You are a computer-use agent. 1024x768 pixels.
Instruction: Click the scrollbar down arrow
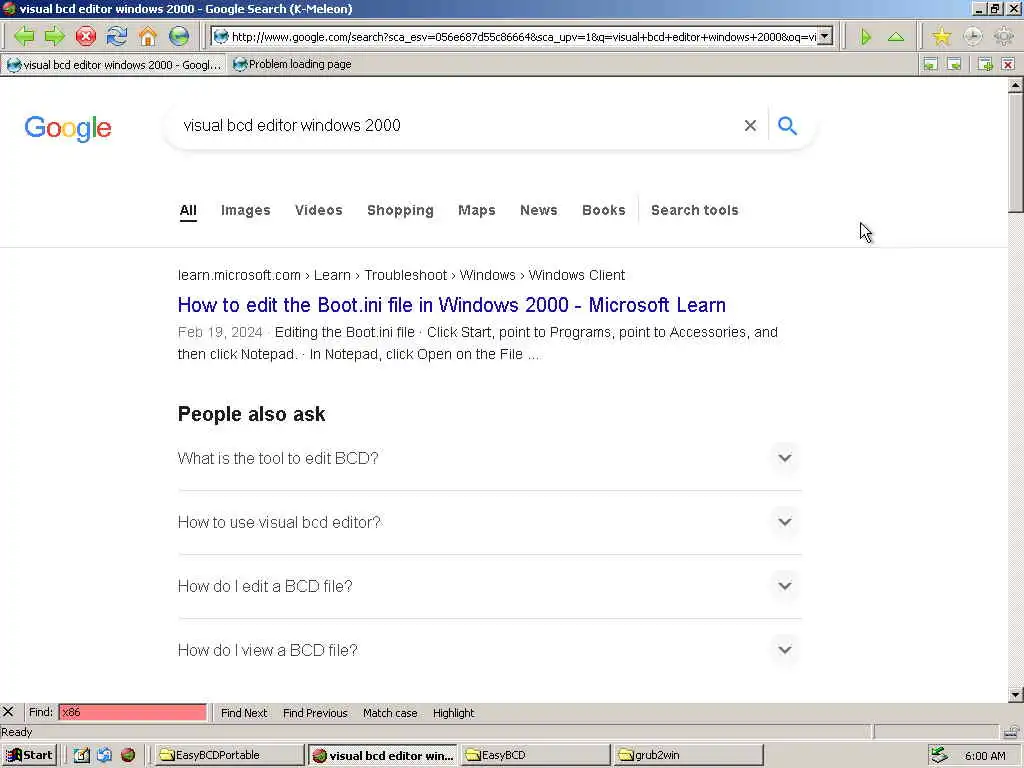pos(1016,695)
